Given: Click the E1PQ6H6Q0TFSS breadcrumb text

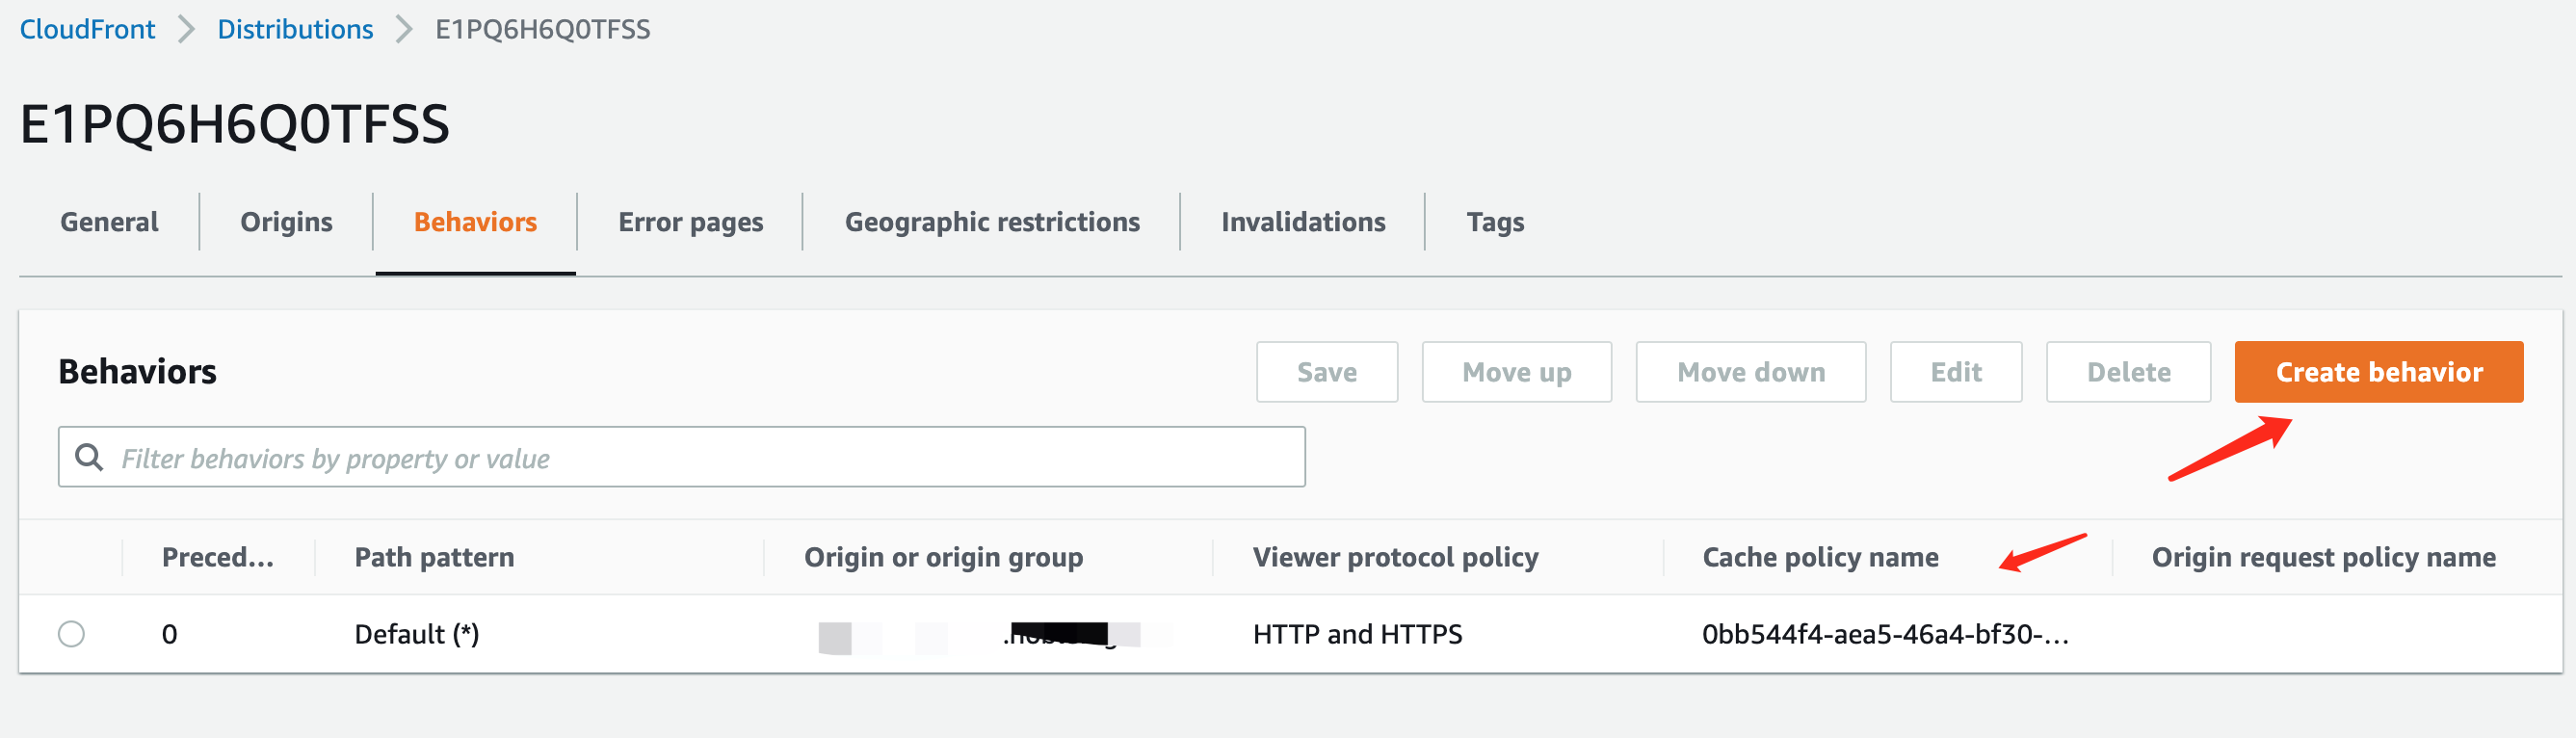Looking at the screenshot, I should 542,29.
